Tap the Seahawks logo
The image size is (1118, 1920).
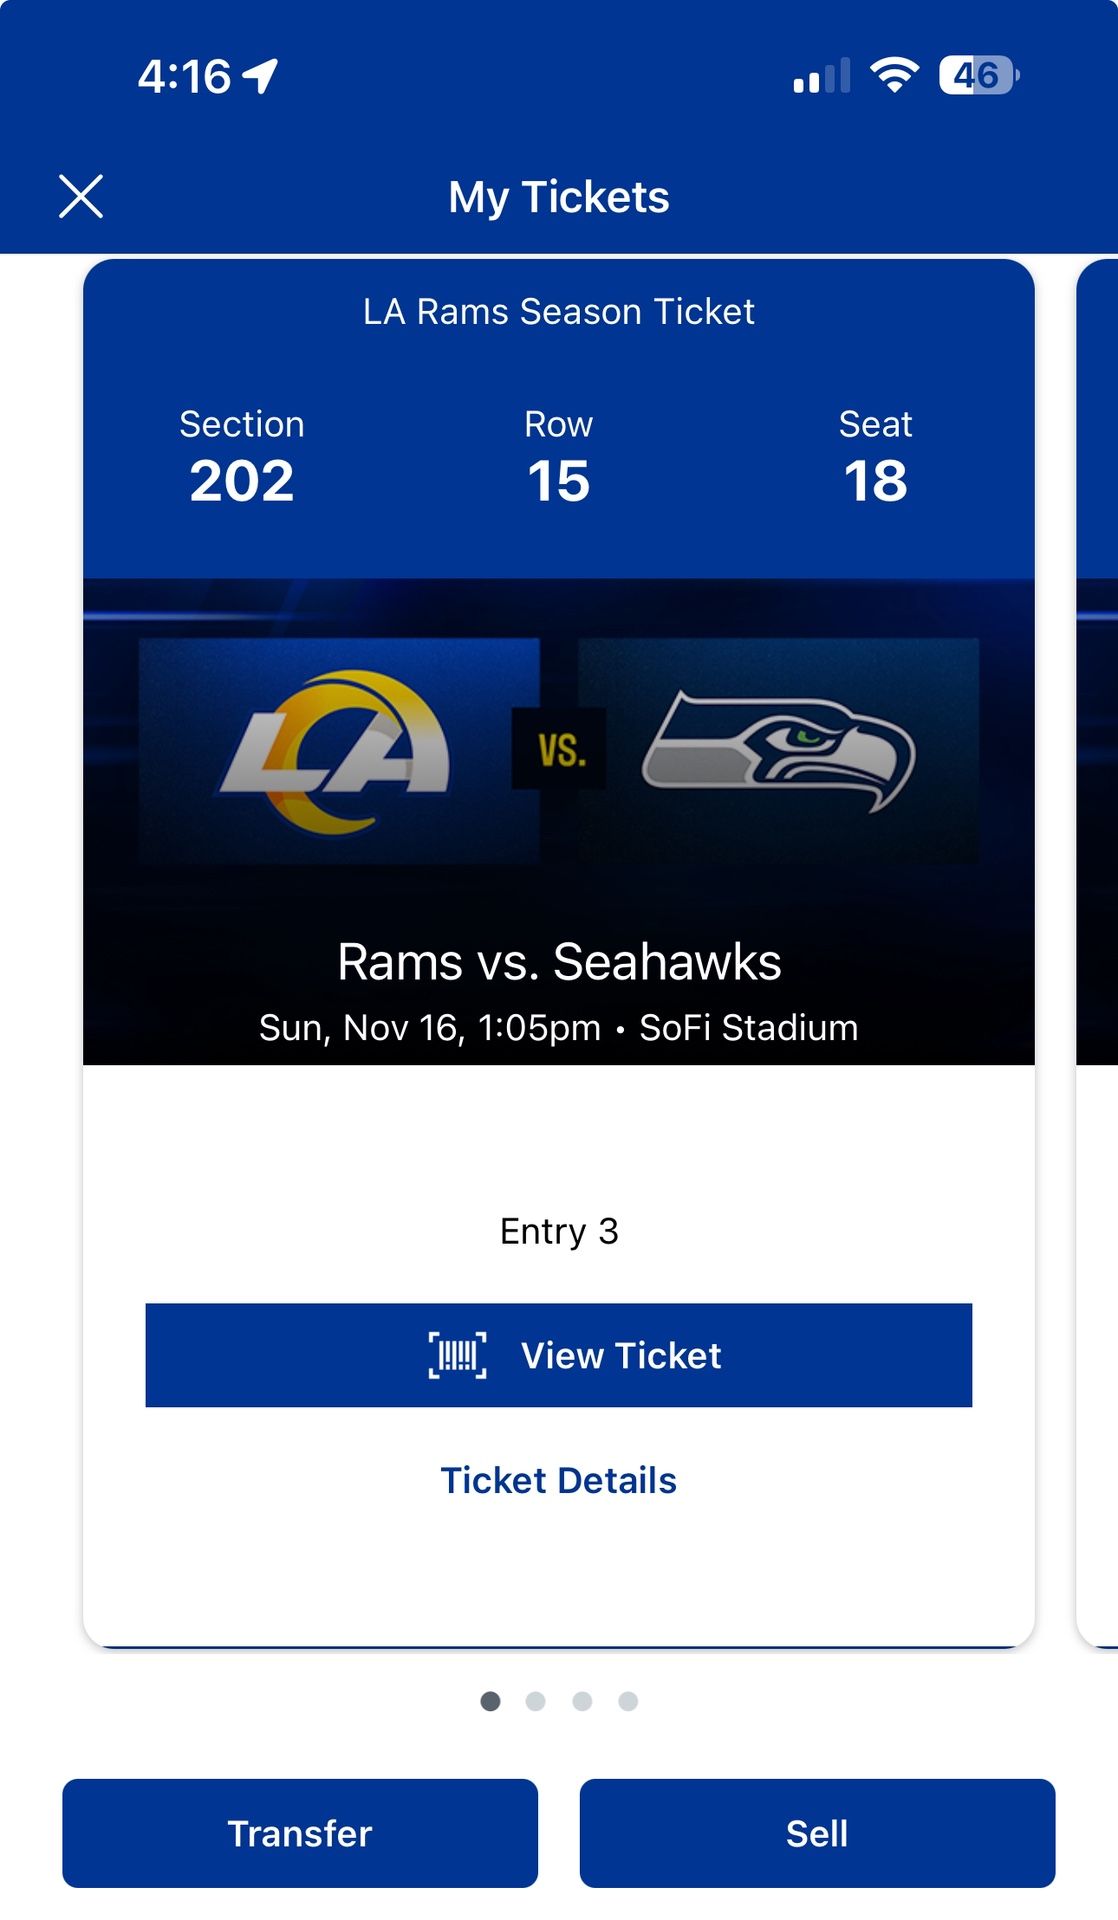click(778, 752)
